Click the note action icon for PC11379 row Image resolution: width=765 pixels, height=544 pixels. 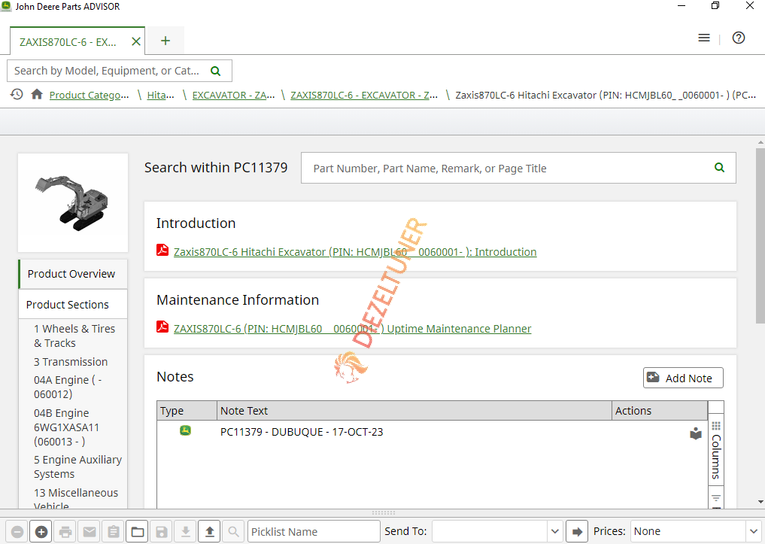tap(696, 433)
